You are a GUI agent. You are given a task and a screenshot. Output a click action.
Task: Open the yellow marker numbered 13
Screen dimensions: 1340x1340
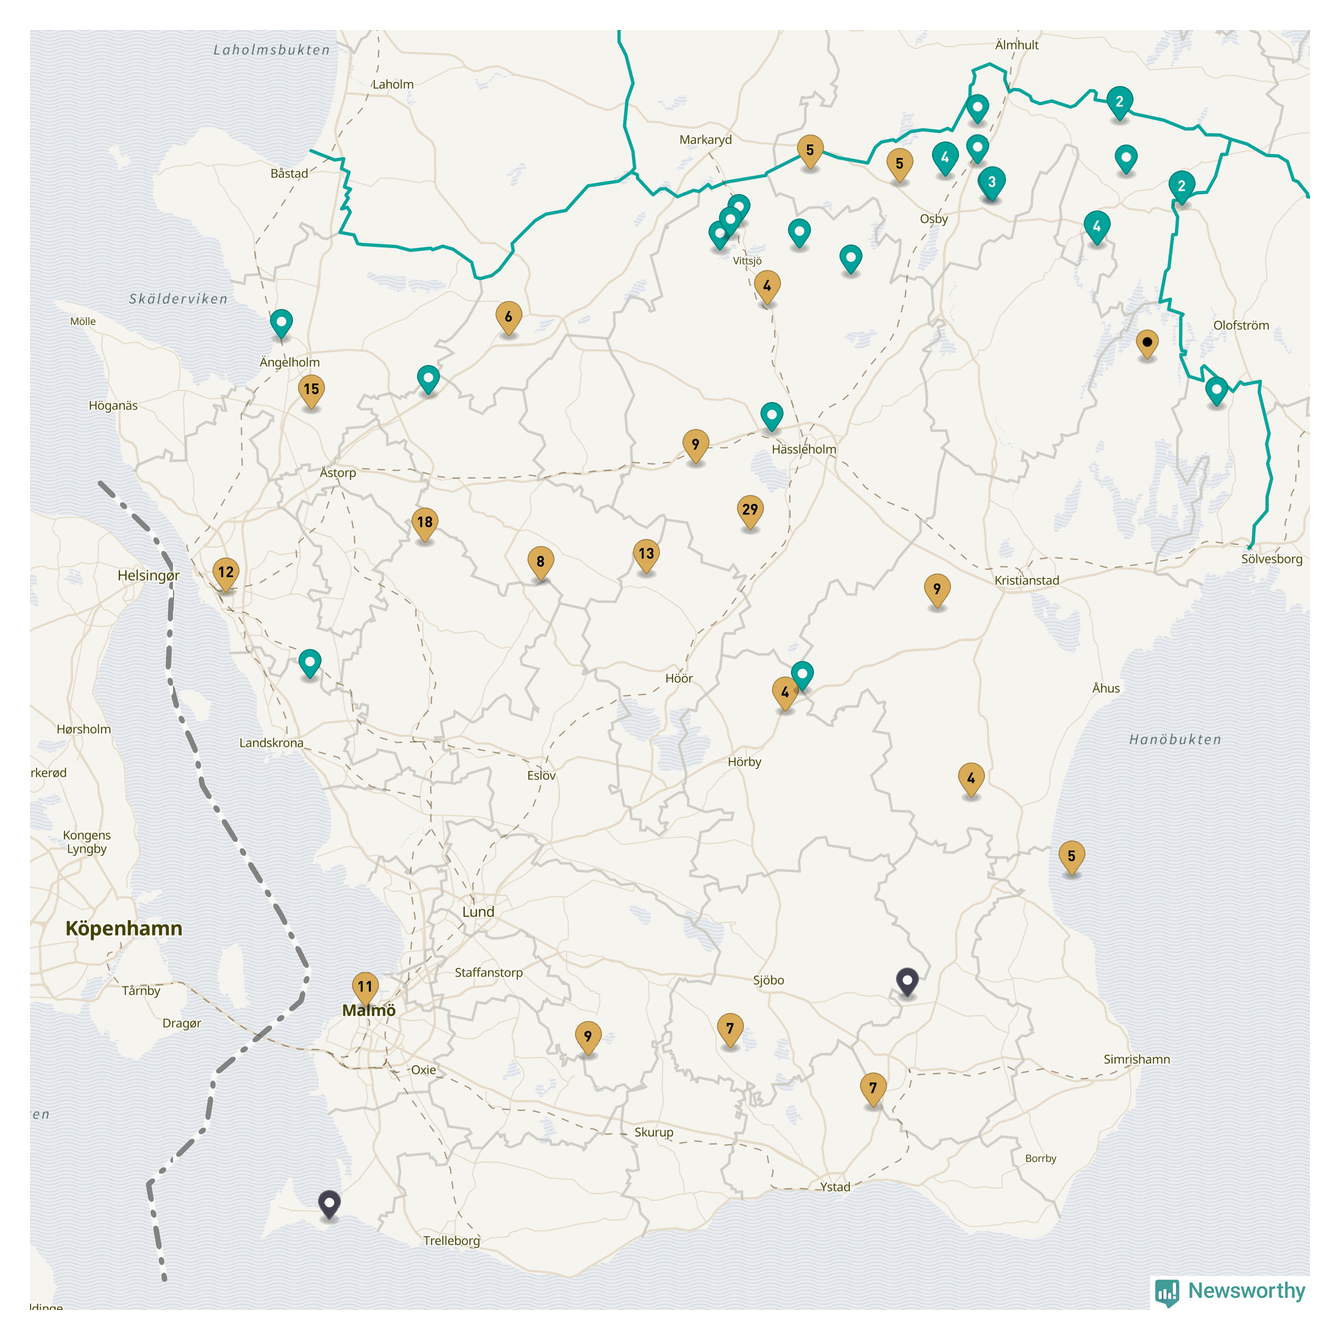(x=646, y=554)
